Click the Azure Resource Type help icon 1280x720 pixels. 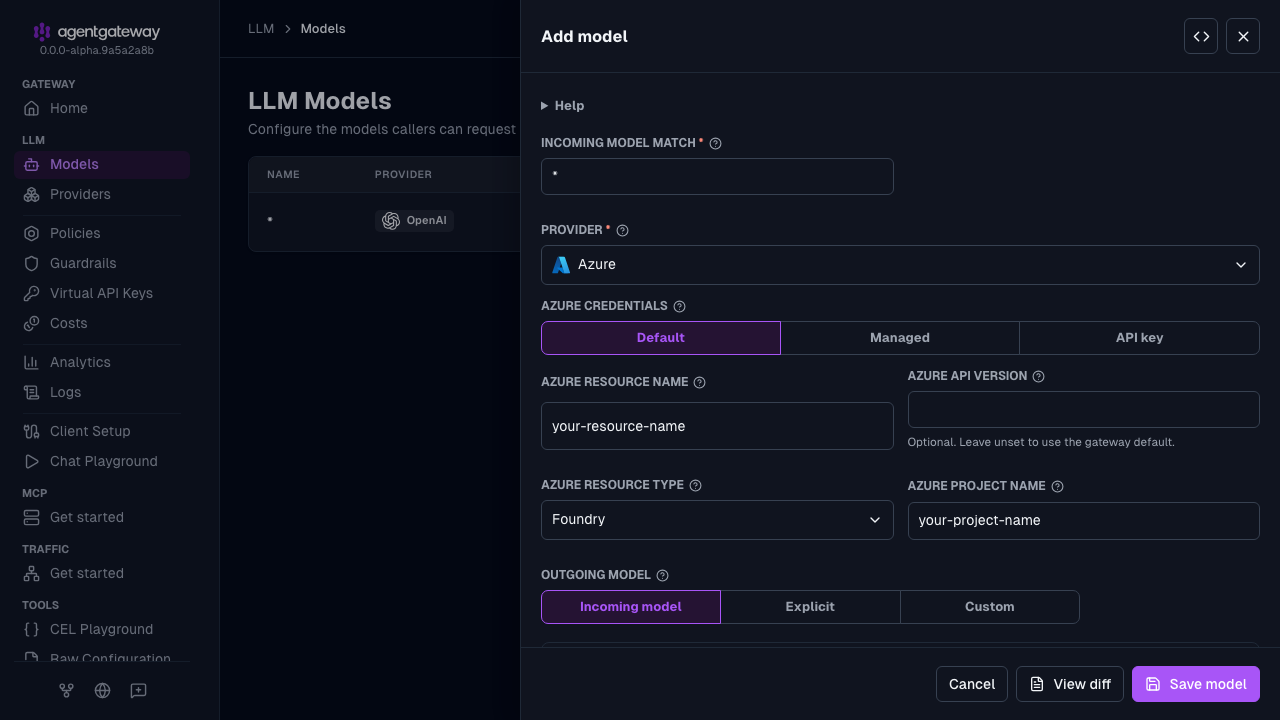point(695,485)
